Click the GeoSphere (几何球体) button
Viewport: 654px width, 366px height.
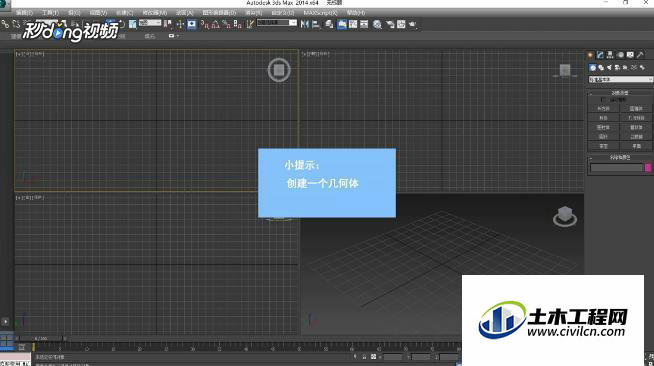636,118
